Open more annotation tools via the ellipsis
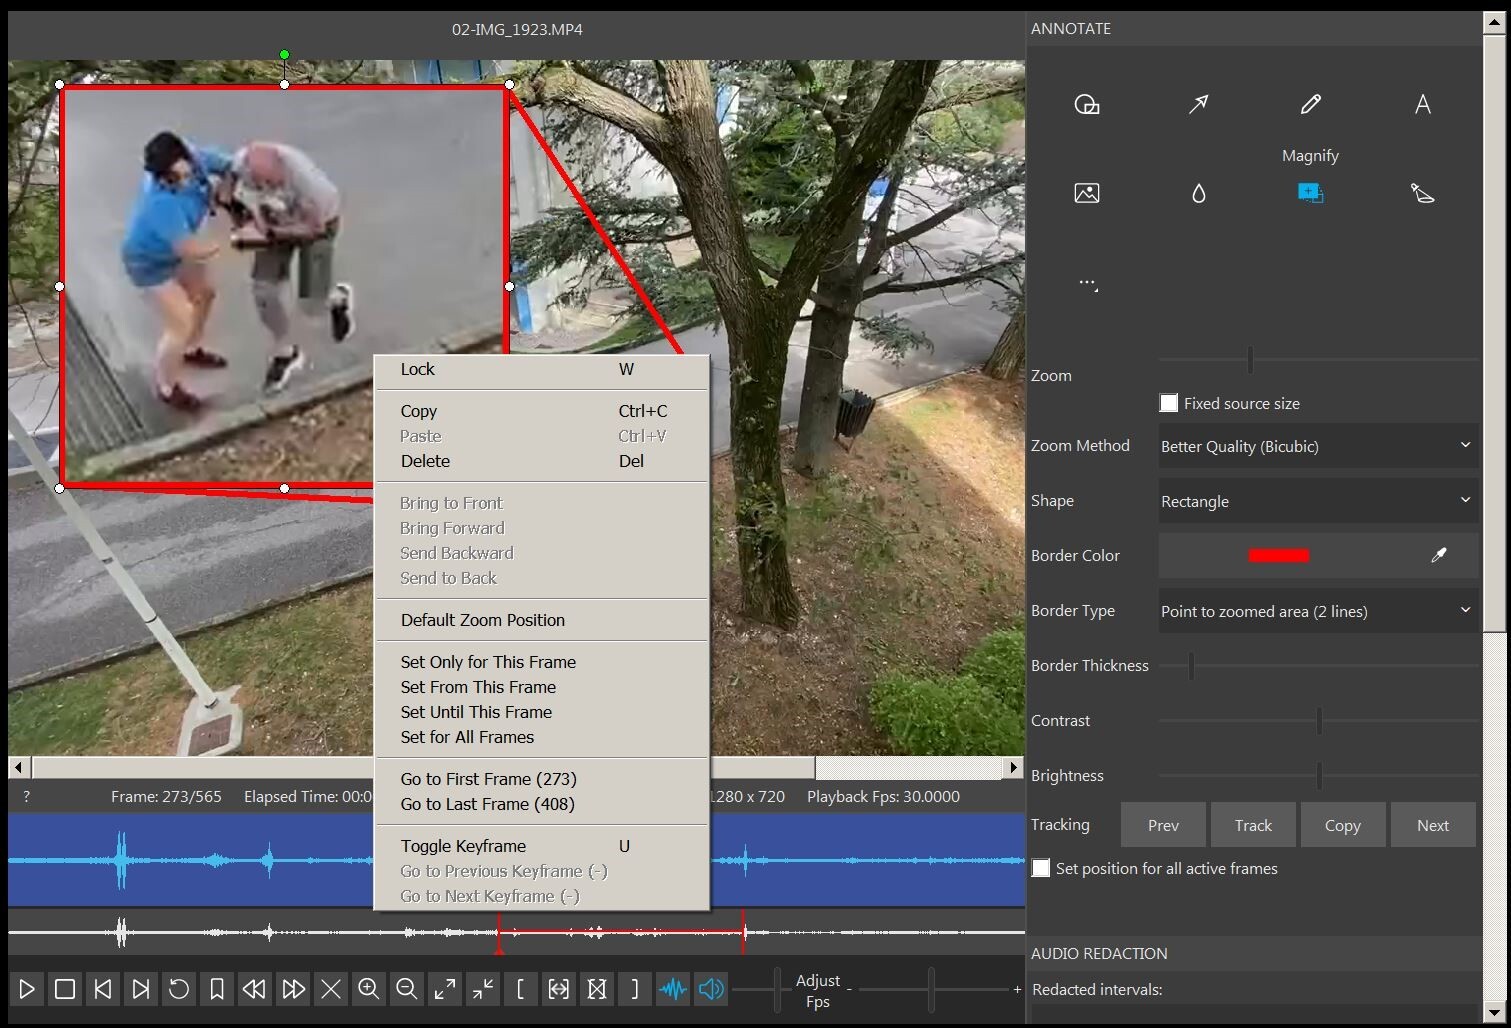The height and width of the screenshot is (1028, 1511). tap(1088, 283)
